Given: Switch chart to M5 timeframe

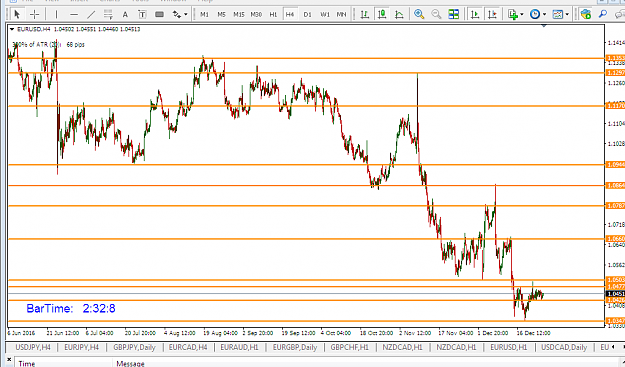Looking at the screenshot, I should coord(222,14).
